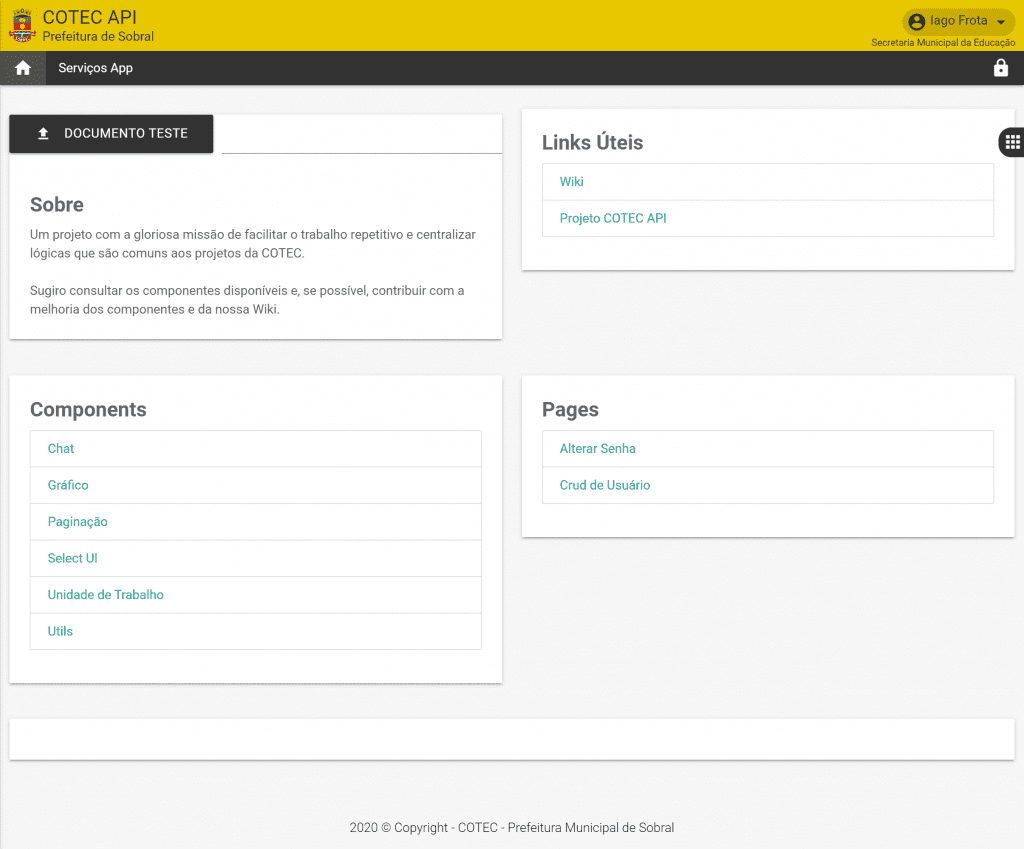
Task: Expand the Iago Frota user dropdown arrow
Action: tap(1001, 22)
